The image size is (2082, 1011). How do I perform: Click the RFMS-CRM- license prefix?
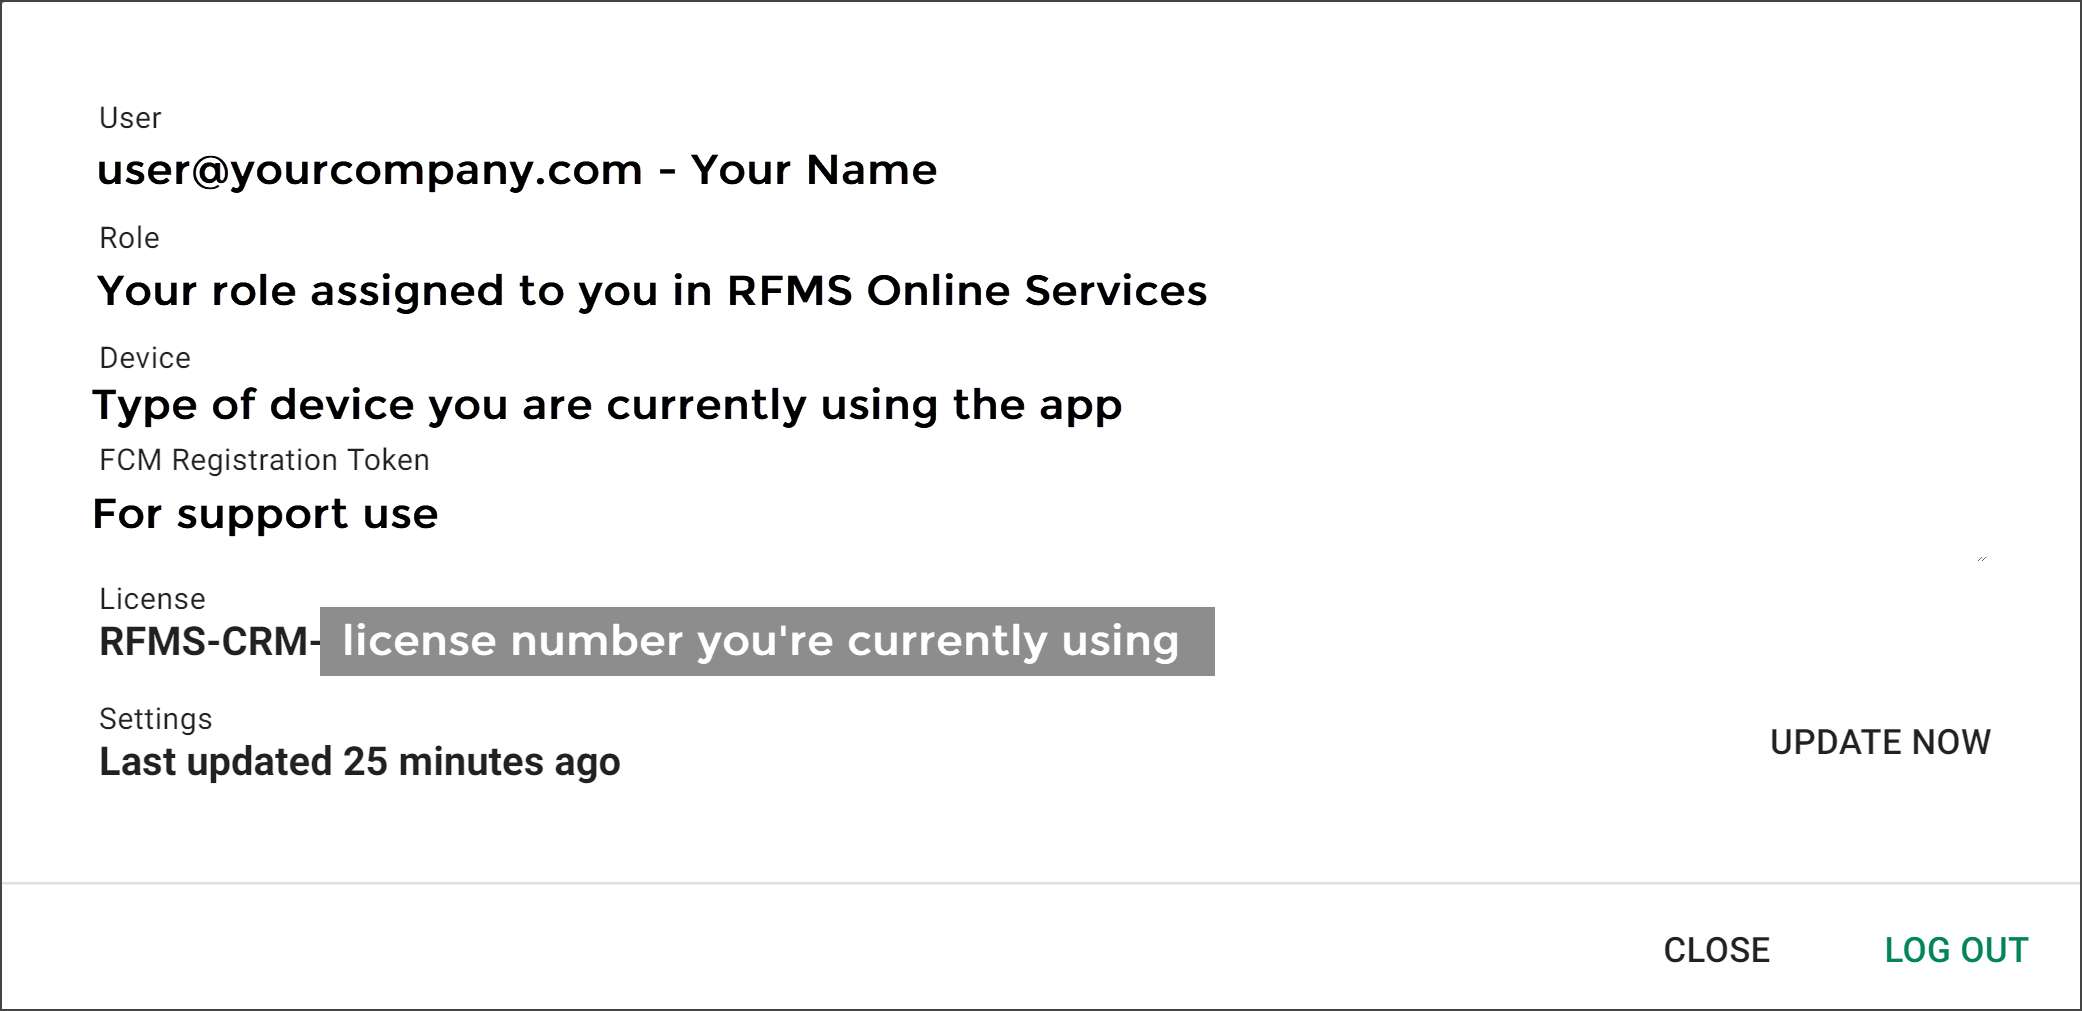(208, 642)
